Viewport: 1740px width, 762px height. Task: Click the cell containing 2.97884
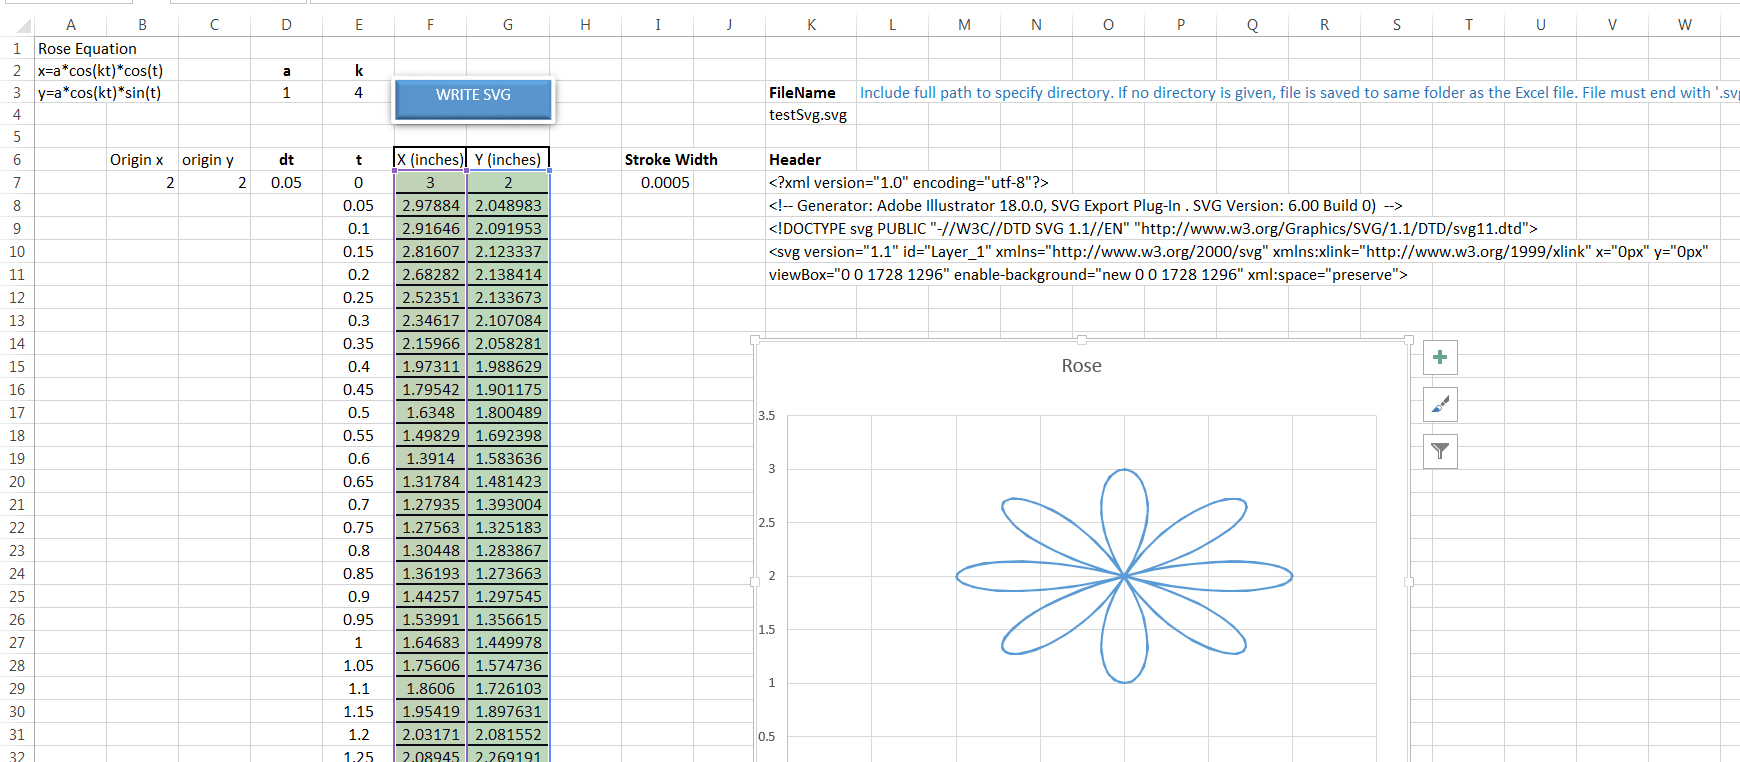coord(430,206)
